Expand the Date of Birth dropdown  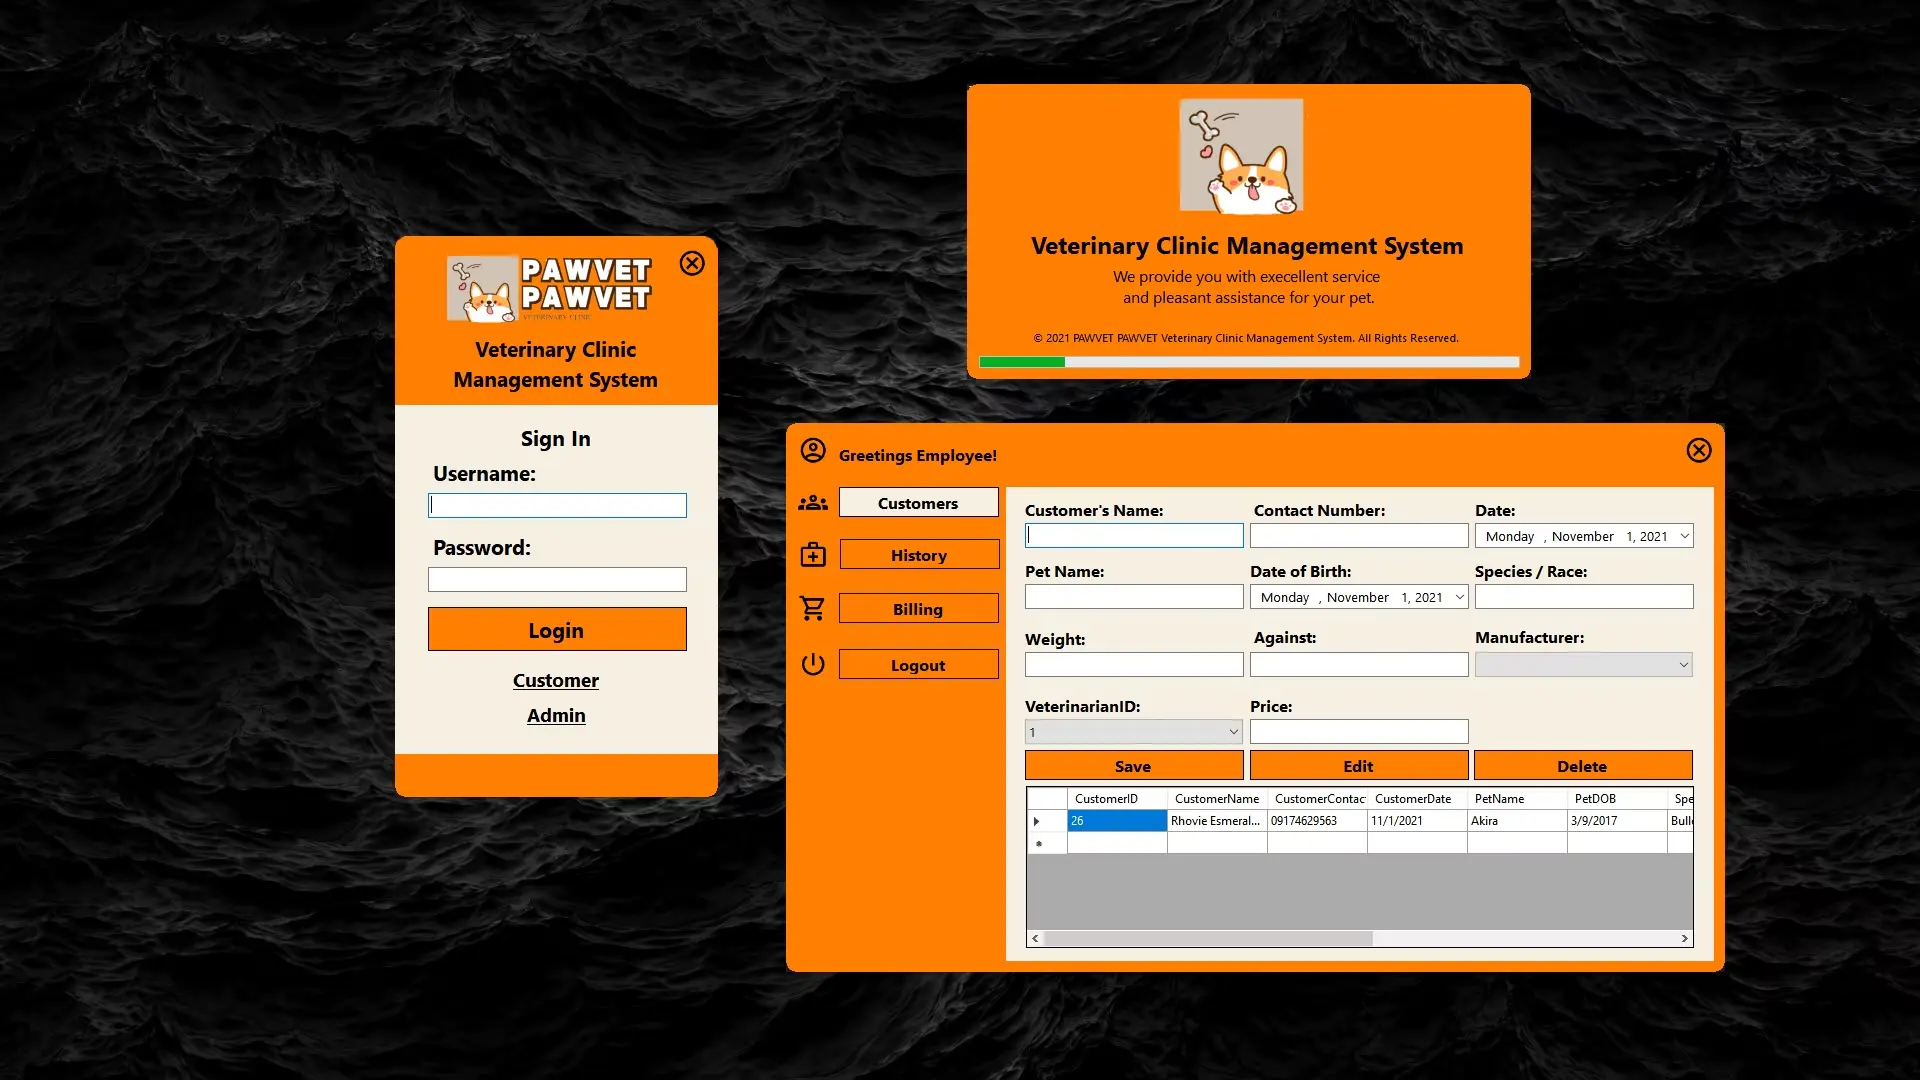(x=1457, y=596)
